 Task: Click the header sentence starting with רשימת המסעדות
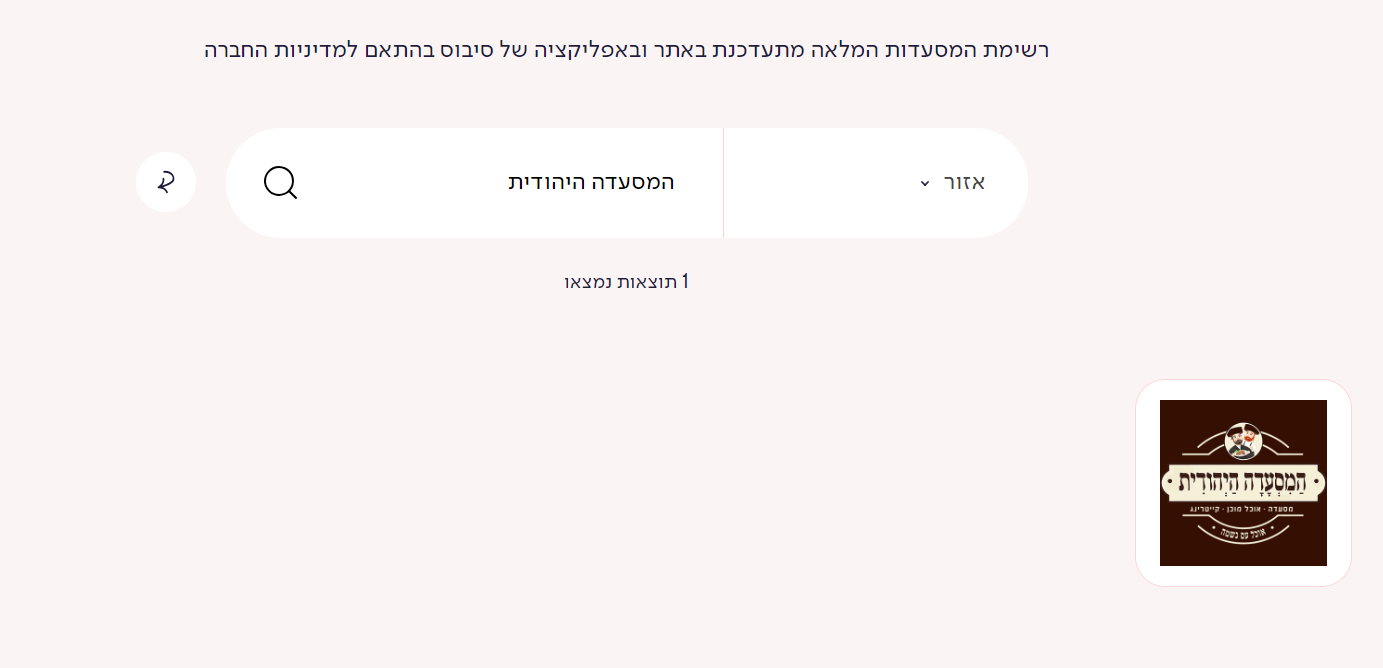(x=627, y=49)
